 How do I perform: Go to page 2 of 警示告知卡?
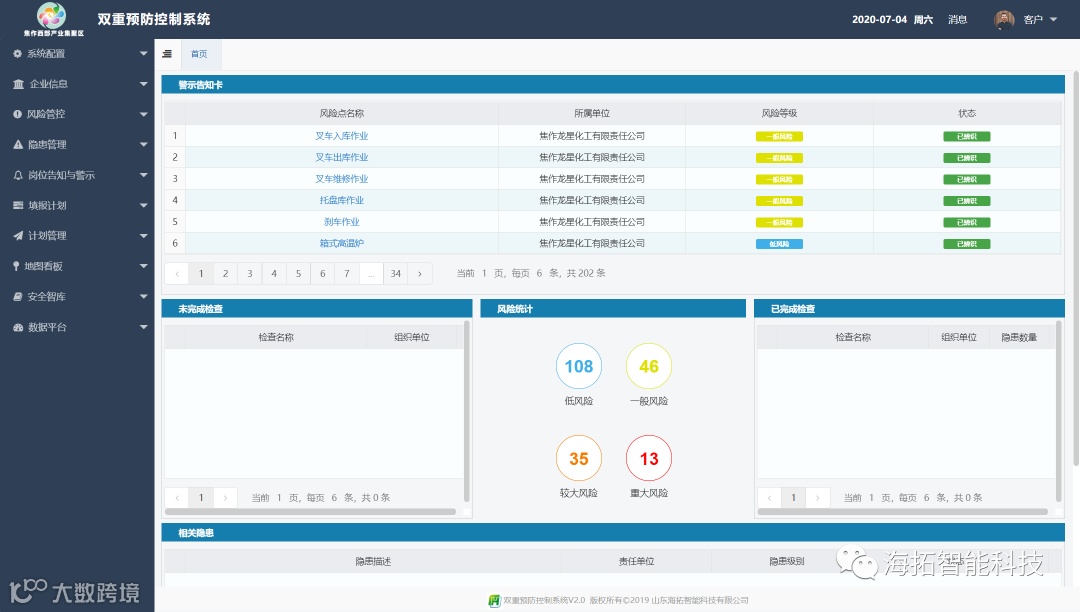click(225, 273)
